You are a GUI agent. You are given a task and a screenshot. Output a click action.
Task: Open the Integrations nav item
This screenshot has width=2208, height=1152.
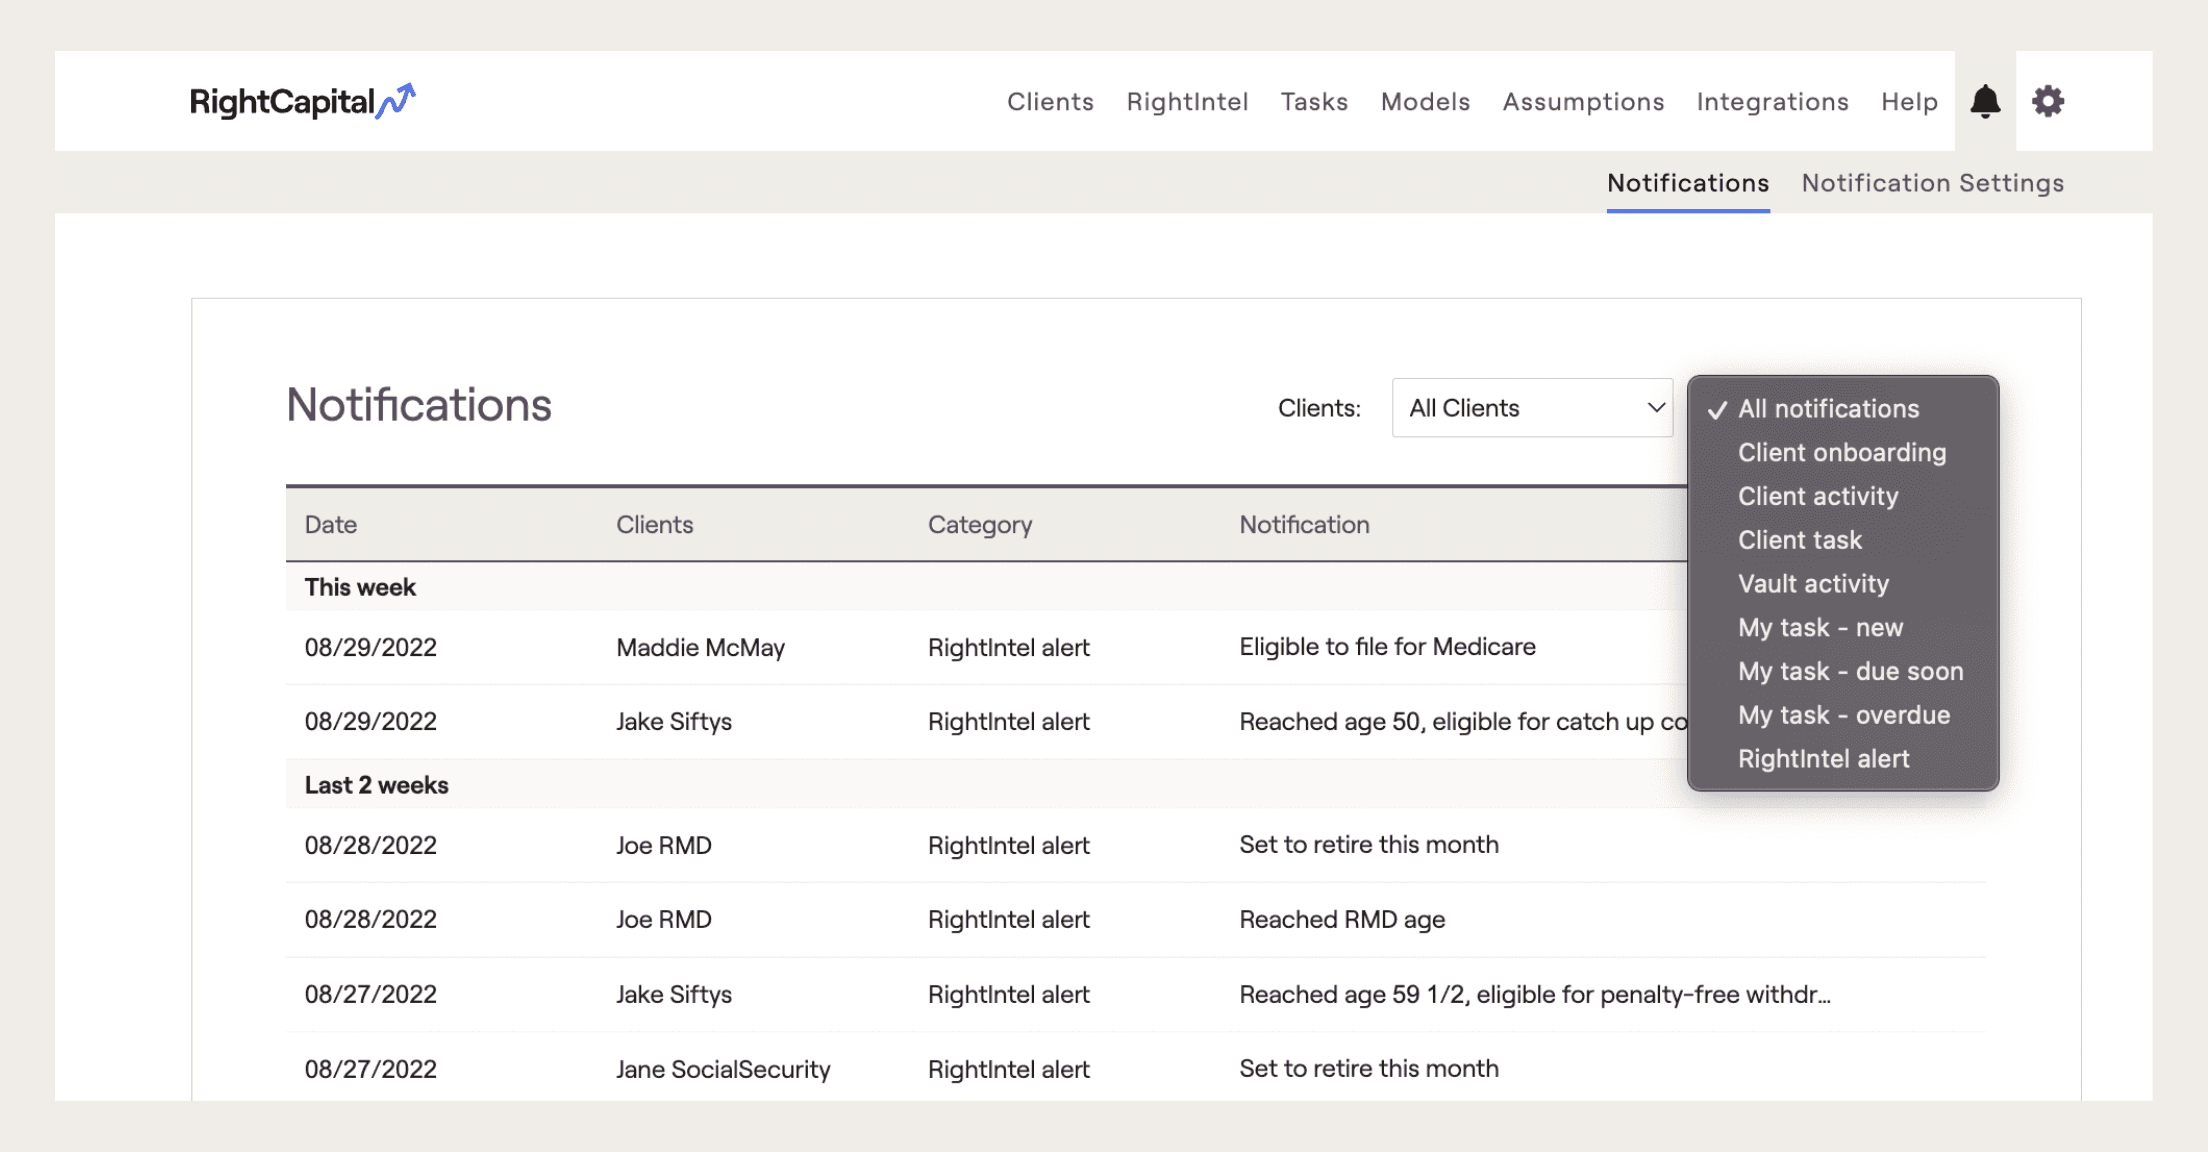(1772, 102)
